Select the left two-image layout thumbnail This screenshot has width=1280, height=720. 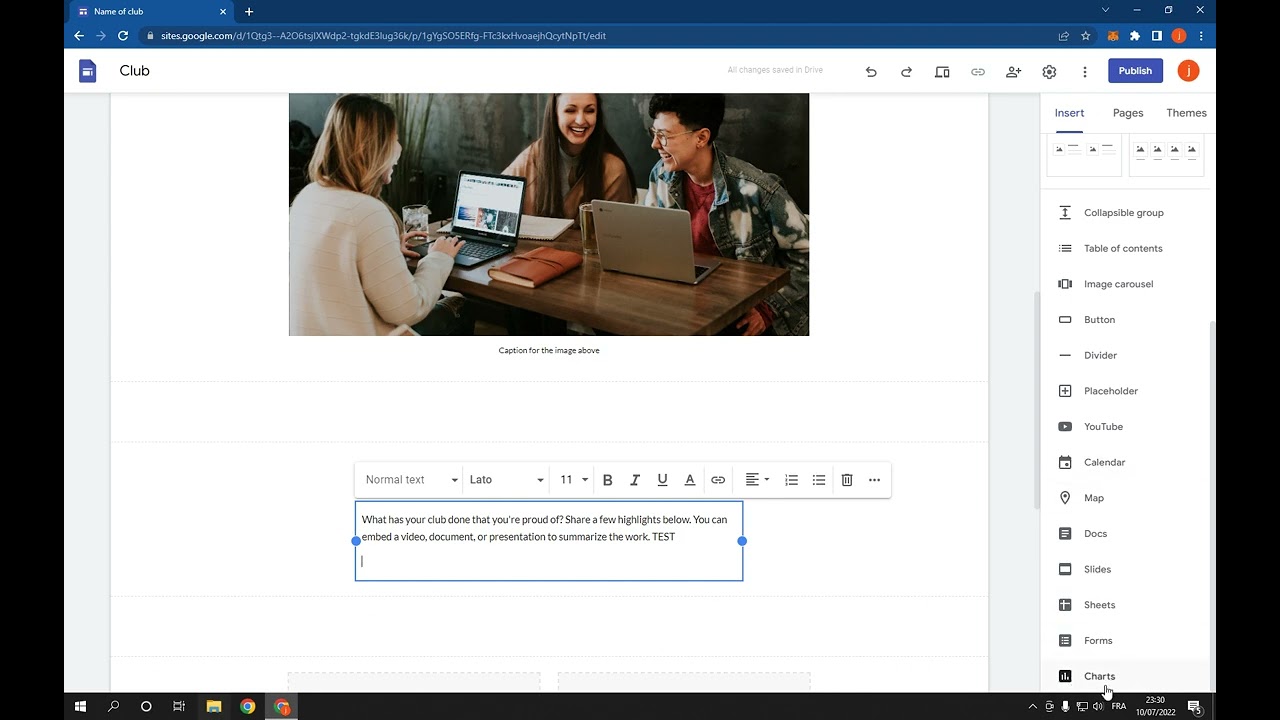1084,156
